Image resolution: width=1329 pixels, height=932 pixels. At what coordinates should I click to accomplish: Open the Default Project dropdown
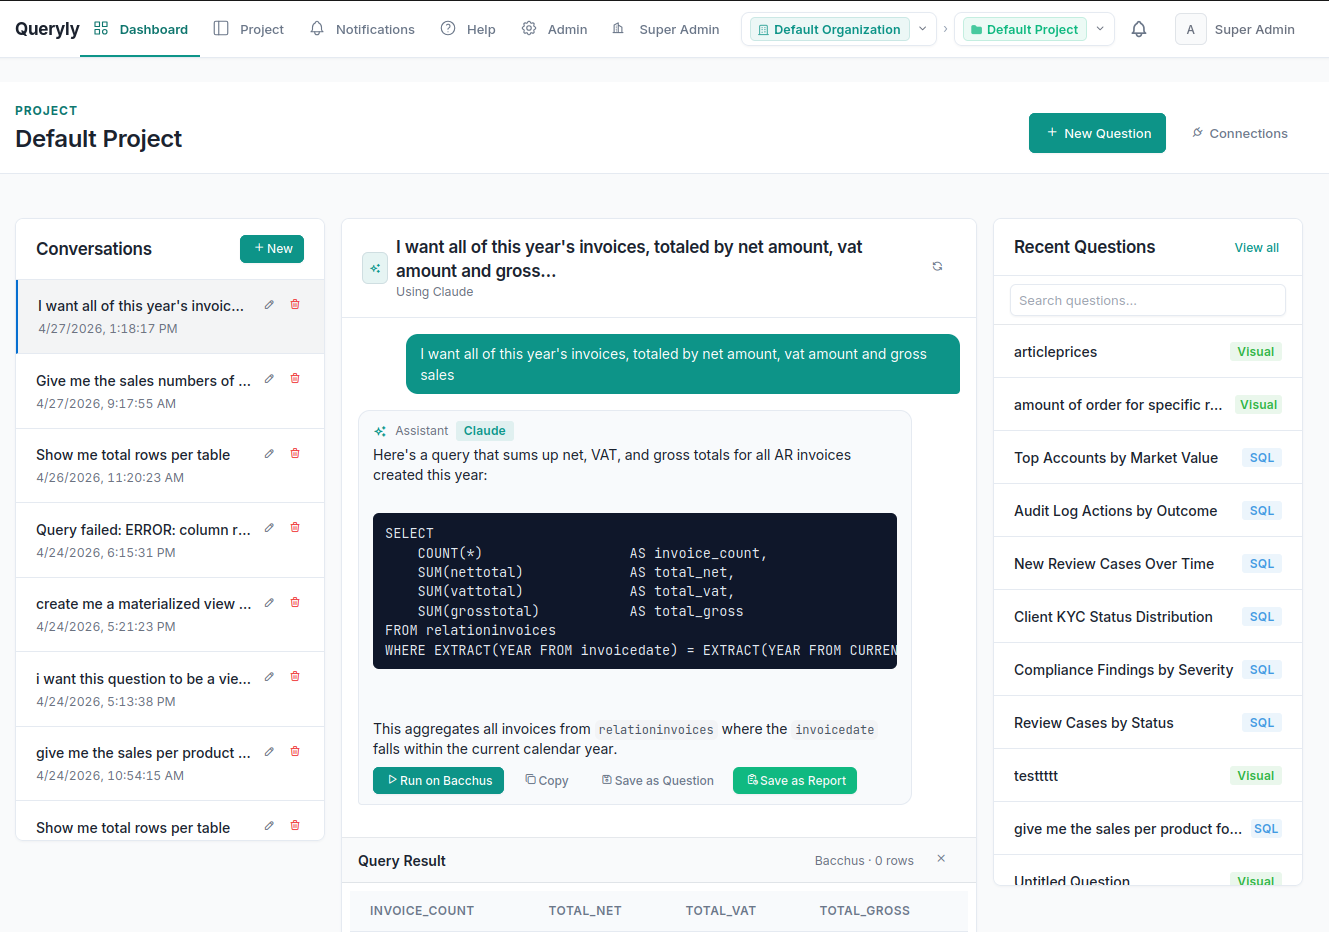(x=1034, y=30)
